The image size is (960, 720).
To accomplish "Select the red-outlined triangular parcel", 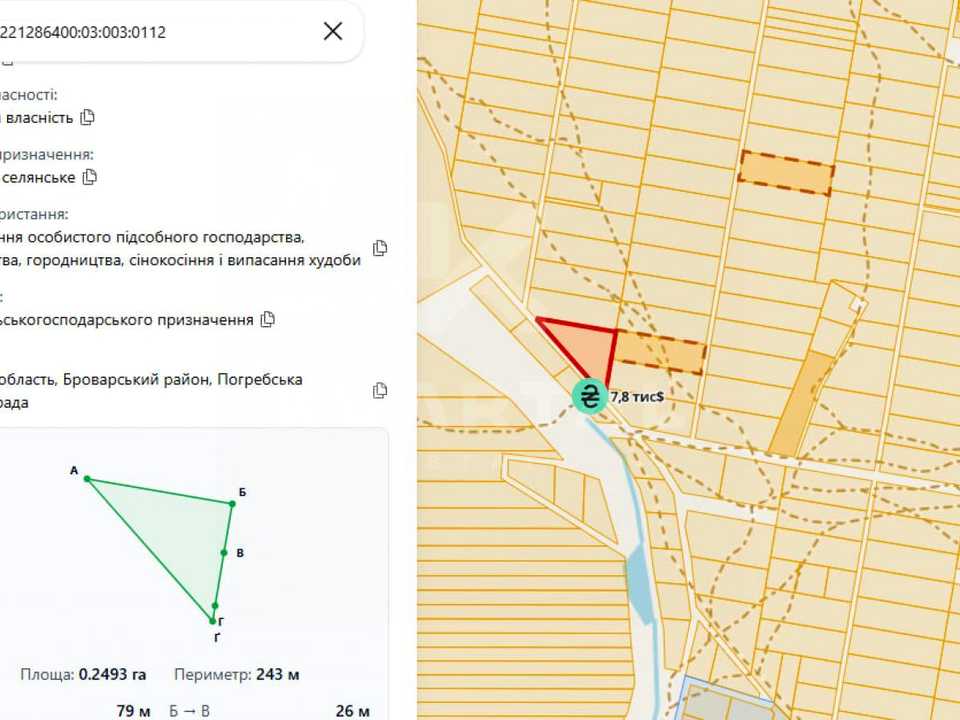I will point(587,347).
